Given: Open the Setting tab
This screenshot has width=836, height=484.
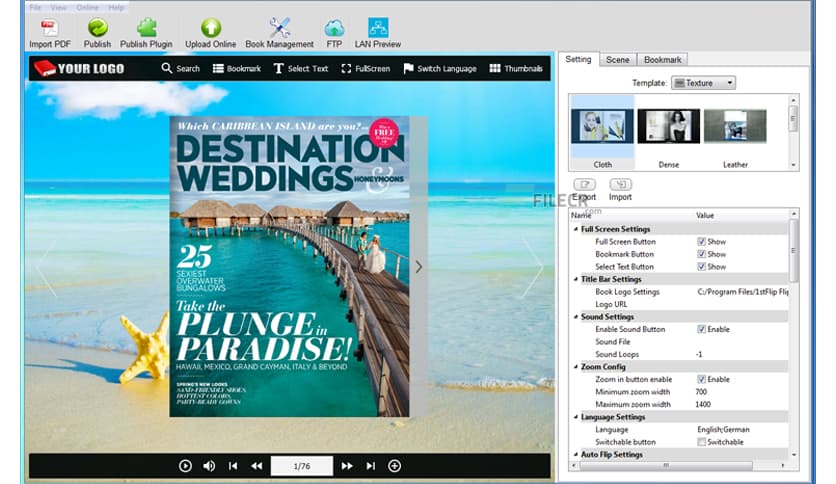Looking at the screenshot, I should (x=578, y=59).
